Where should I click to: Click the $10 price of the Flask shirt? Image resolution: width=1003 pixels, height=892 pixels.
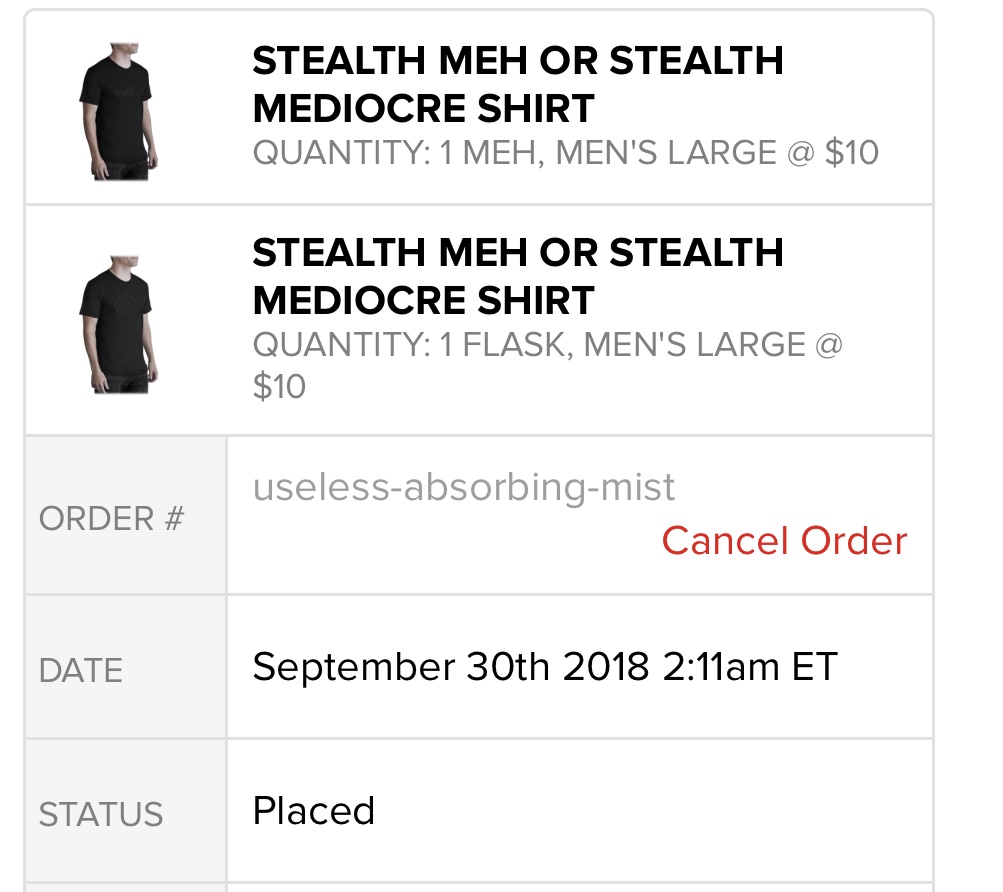(x=279, y=386)
